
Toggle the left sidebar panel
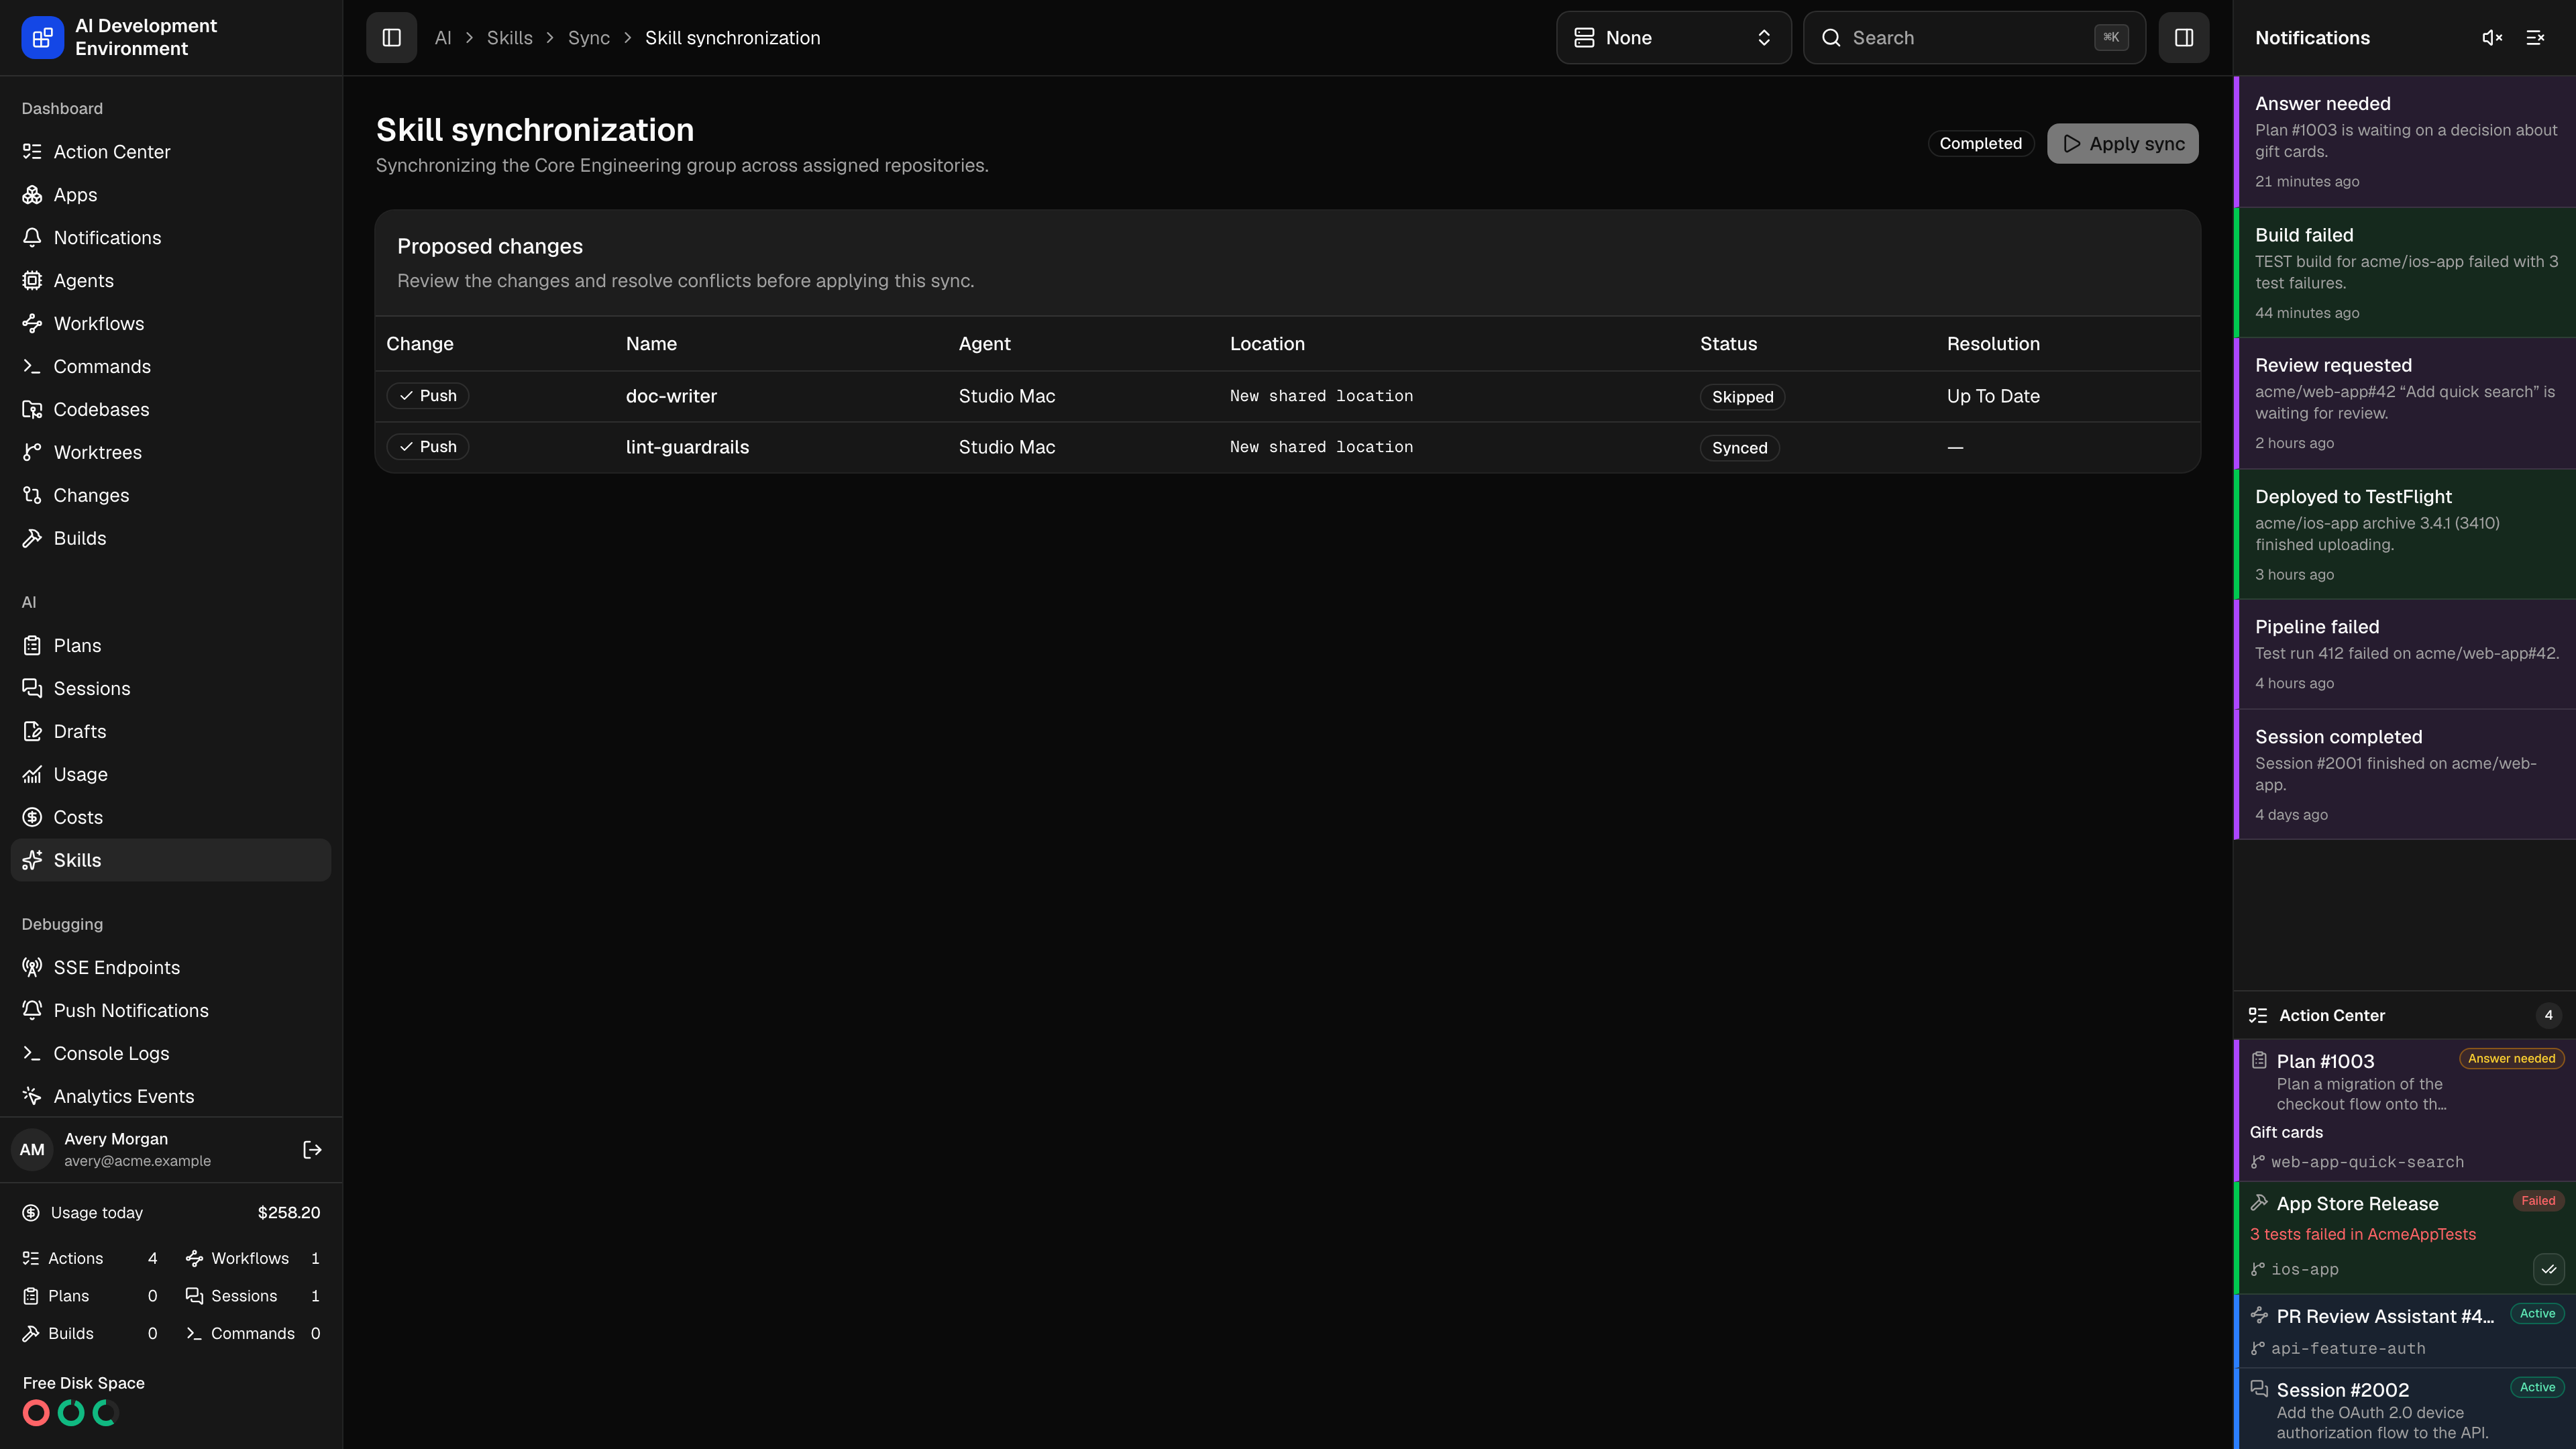coord(391,38)
